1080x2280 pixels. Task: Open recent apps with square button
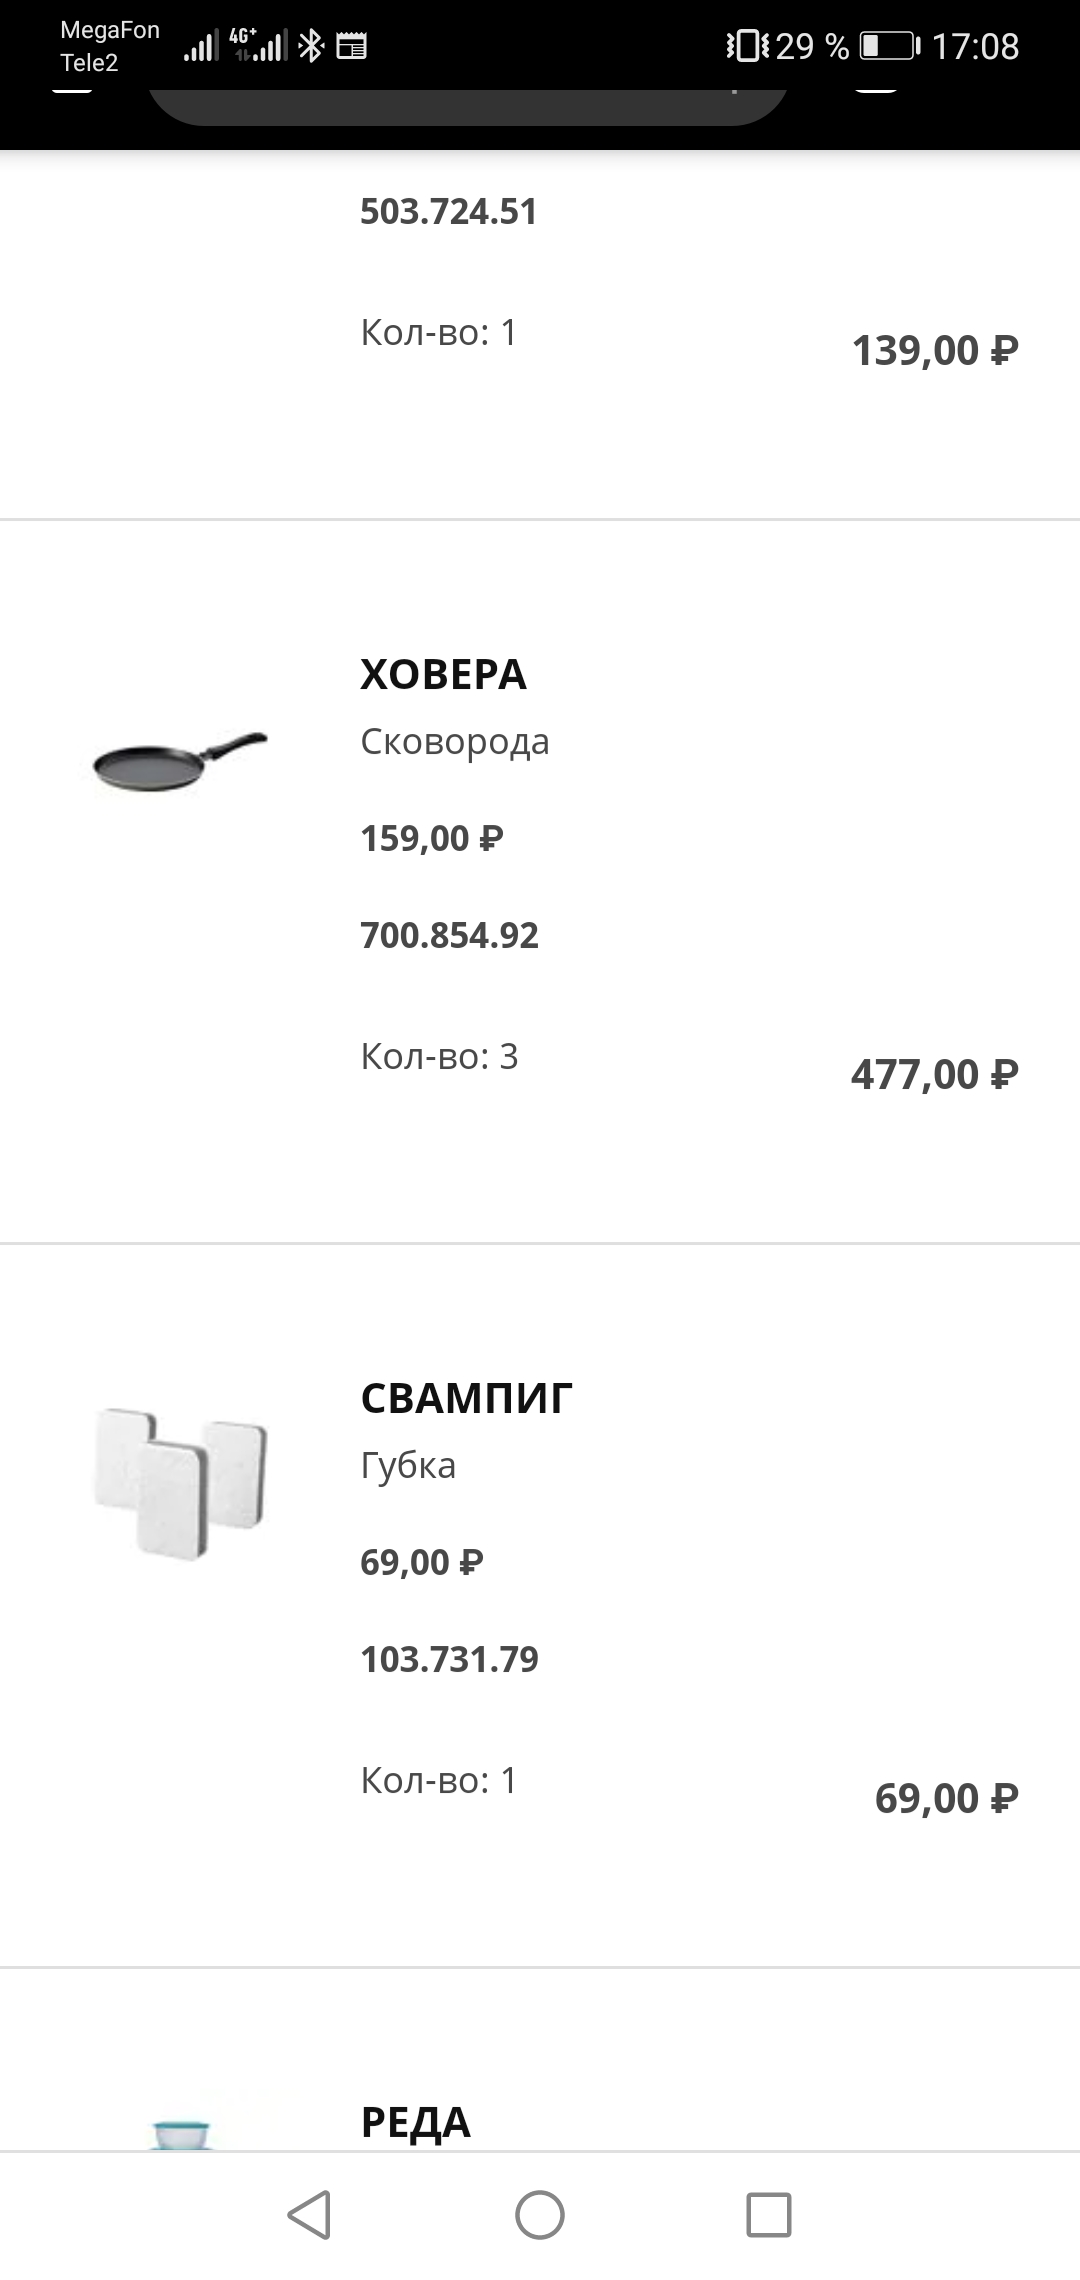(x=768, y=2214)
